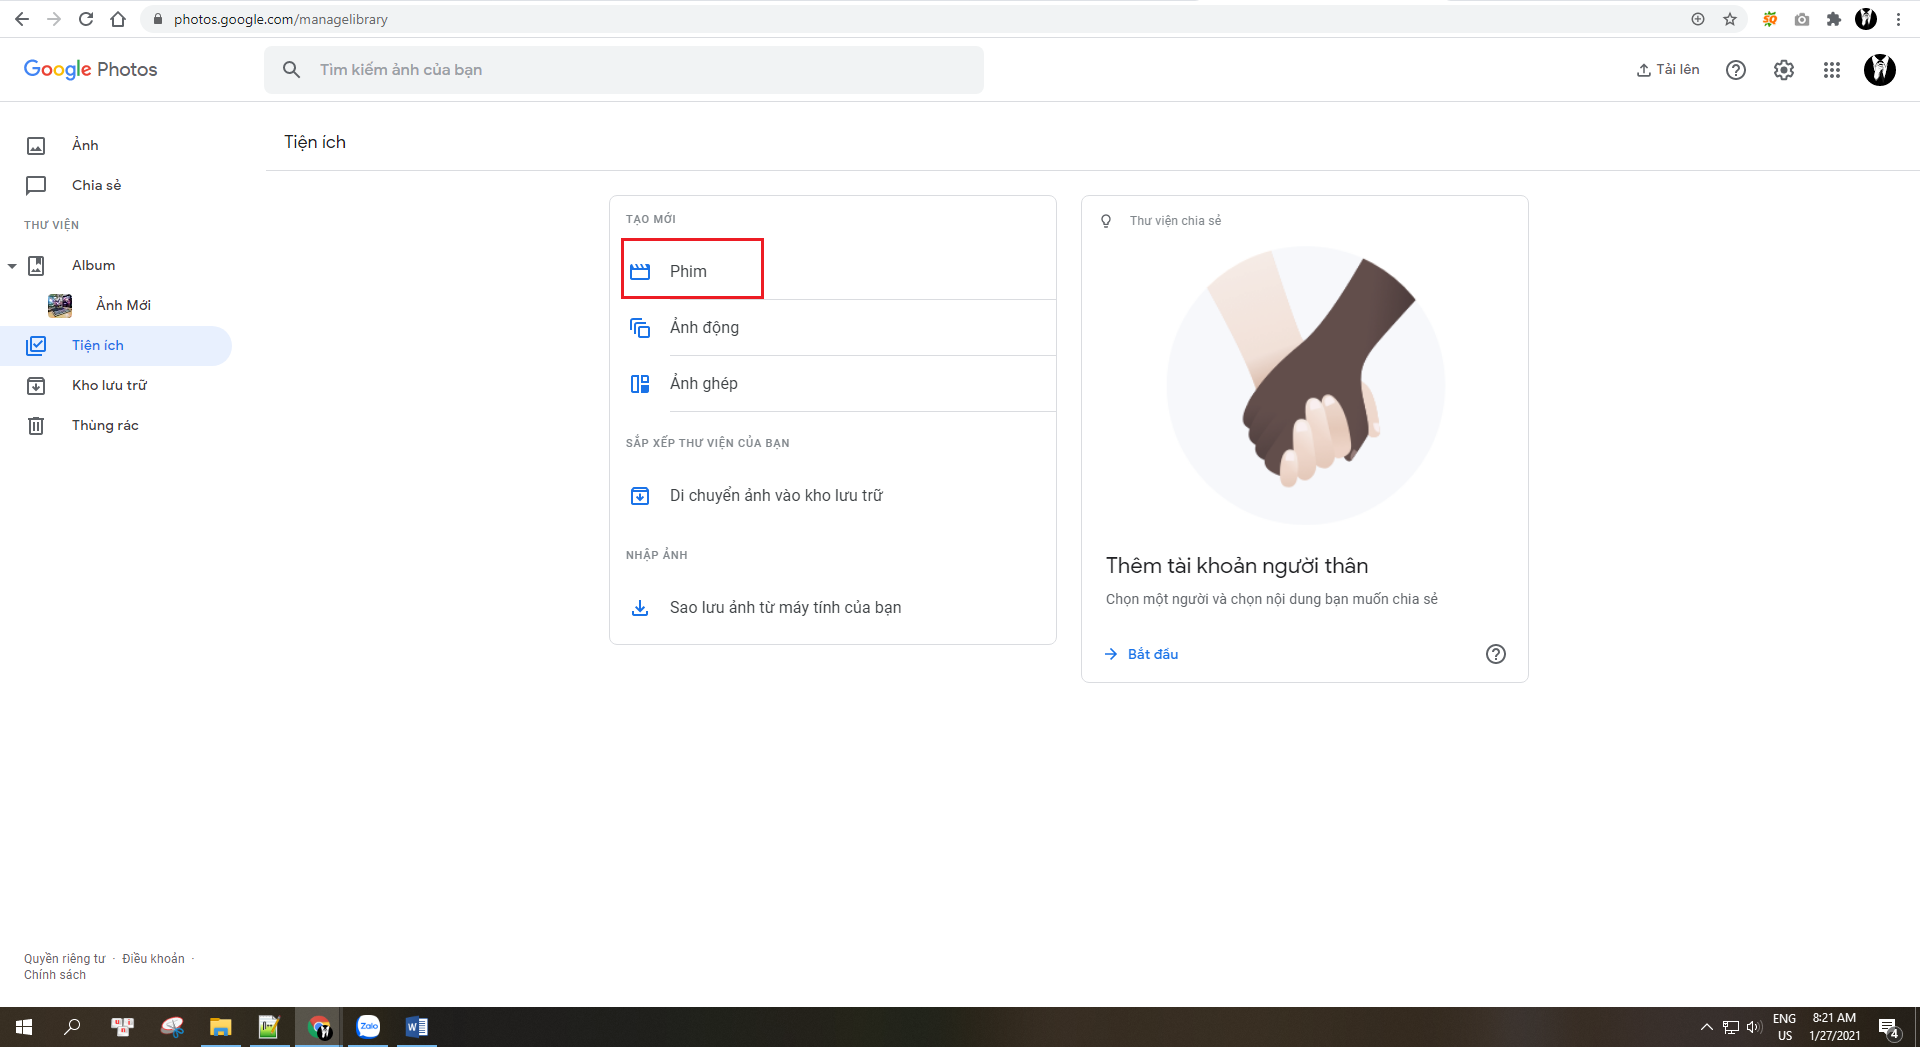1920x1047 pixels.
Task: Click the Ảnh ghép collage icon
Action: (640, 383)
